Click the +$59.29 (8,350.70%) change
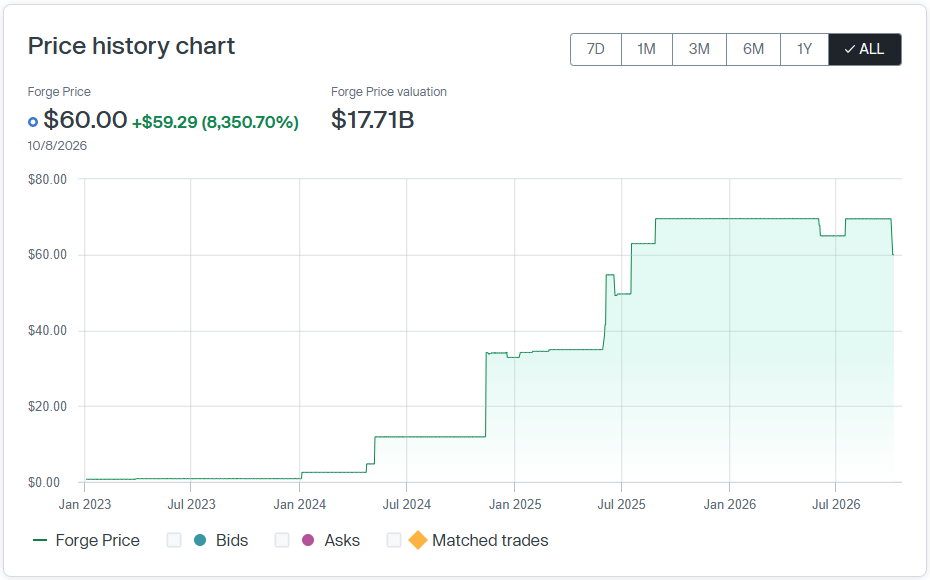Image resolution: width=930 pixels, height=580 pixels. click(x=215, y=122)
